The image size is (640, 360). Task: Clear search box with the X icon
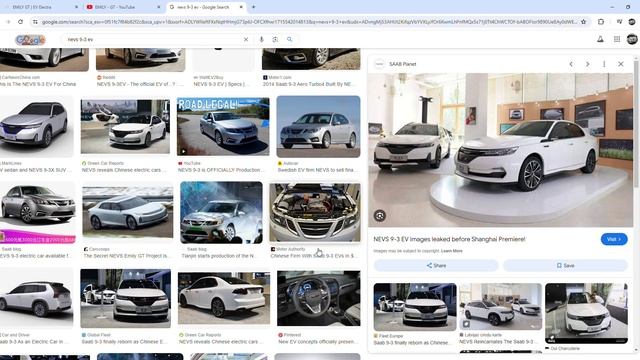tap(246, 40)
